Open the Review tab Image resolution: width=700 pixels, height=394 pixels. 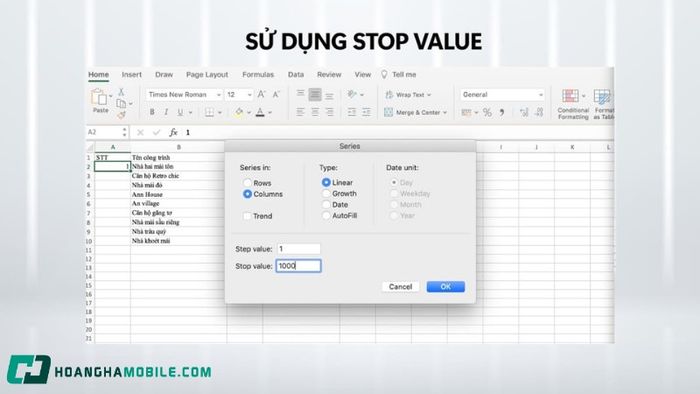click(329, 75)
